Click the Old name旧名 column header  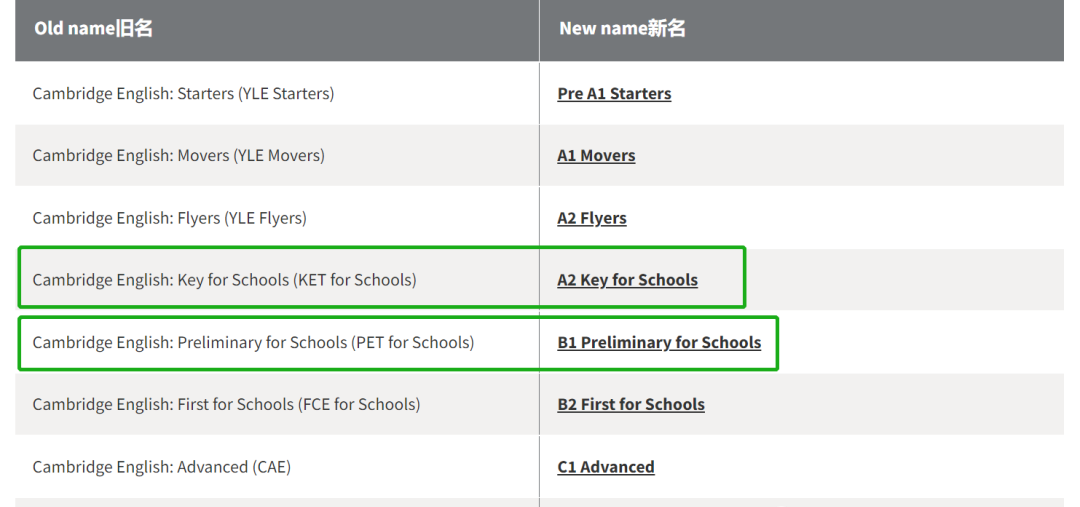tap(277, 29)
